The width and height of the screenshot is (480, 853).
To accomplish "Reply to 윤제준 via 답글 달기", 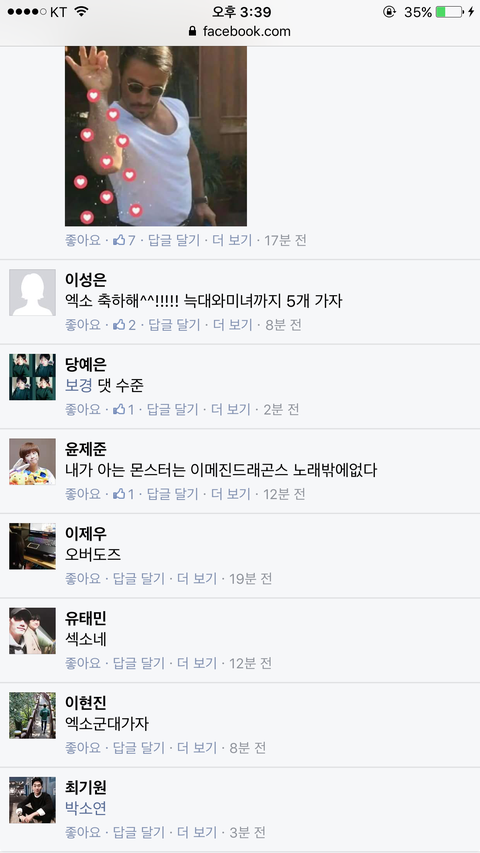I will pos(173,494).
